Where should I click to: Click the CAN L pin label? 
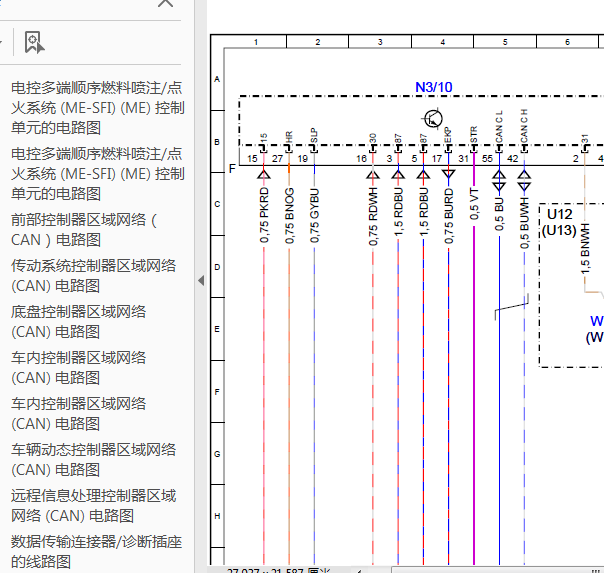499,126
